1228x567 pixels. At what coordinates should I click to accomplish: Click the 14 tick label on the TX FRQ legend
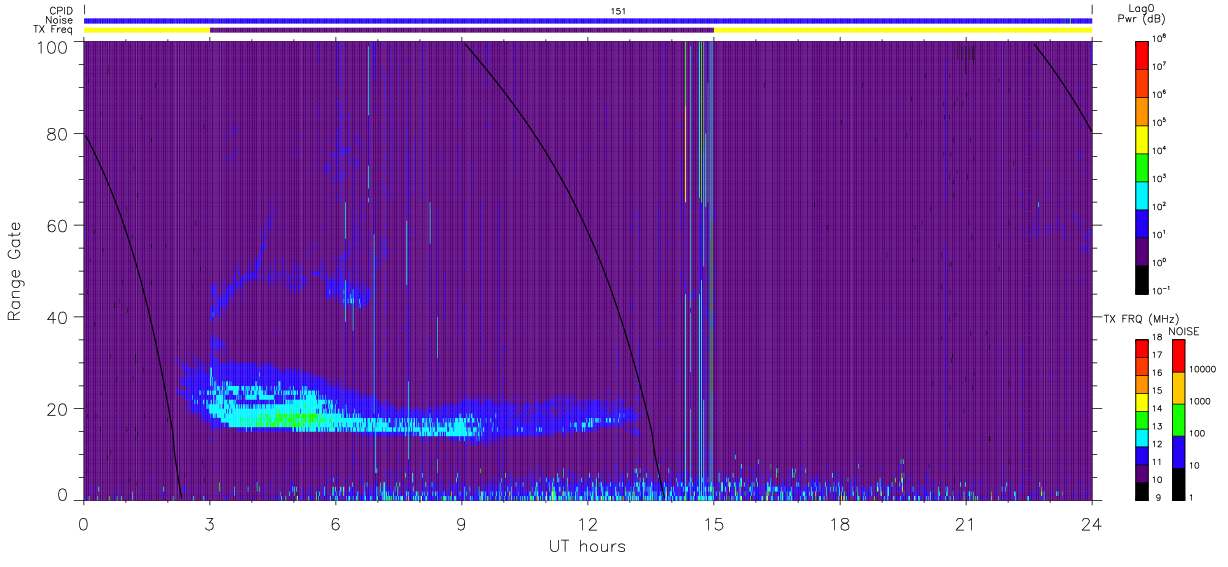[1158, 410]
